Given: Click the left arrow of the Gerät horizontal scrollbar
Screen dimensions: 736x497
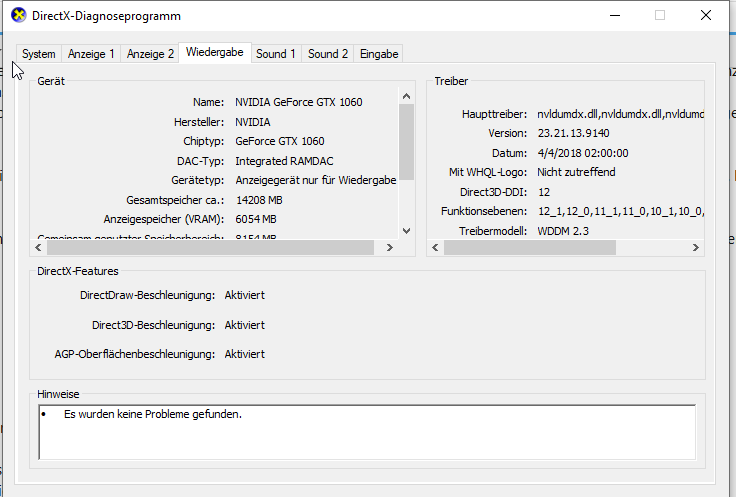Looking at the screenshot, I should tap(38, 247).
